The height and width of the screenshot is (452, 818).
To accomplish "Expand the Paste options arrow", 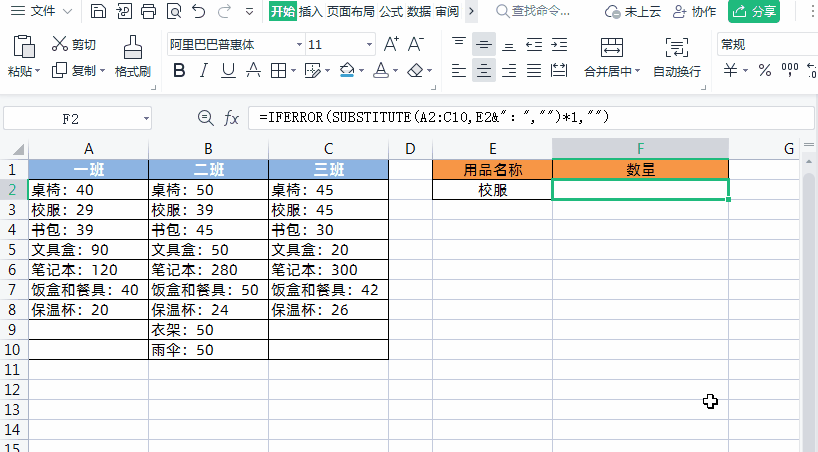I will (38, 70).
